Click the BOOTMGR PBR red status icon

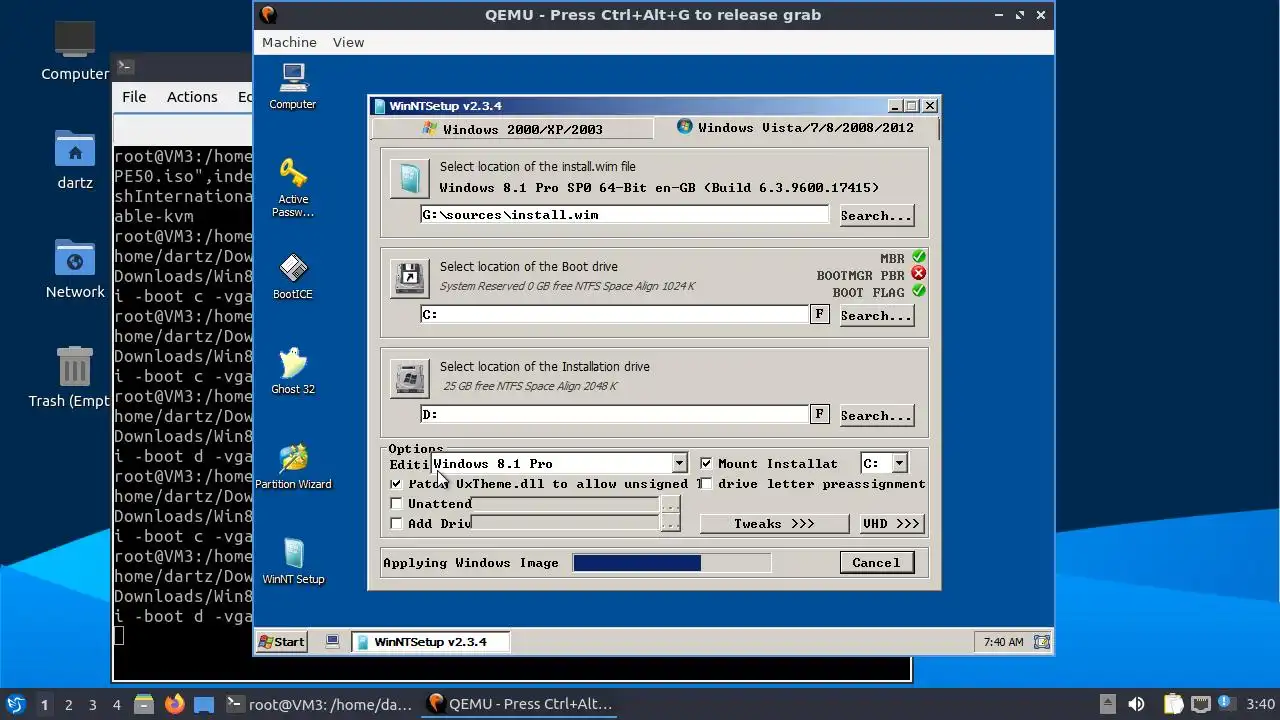[918, 274]
